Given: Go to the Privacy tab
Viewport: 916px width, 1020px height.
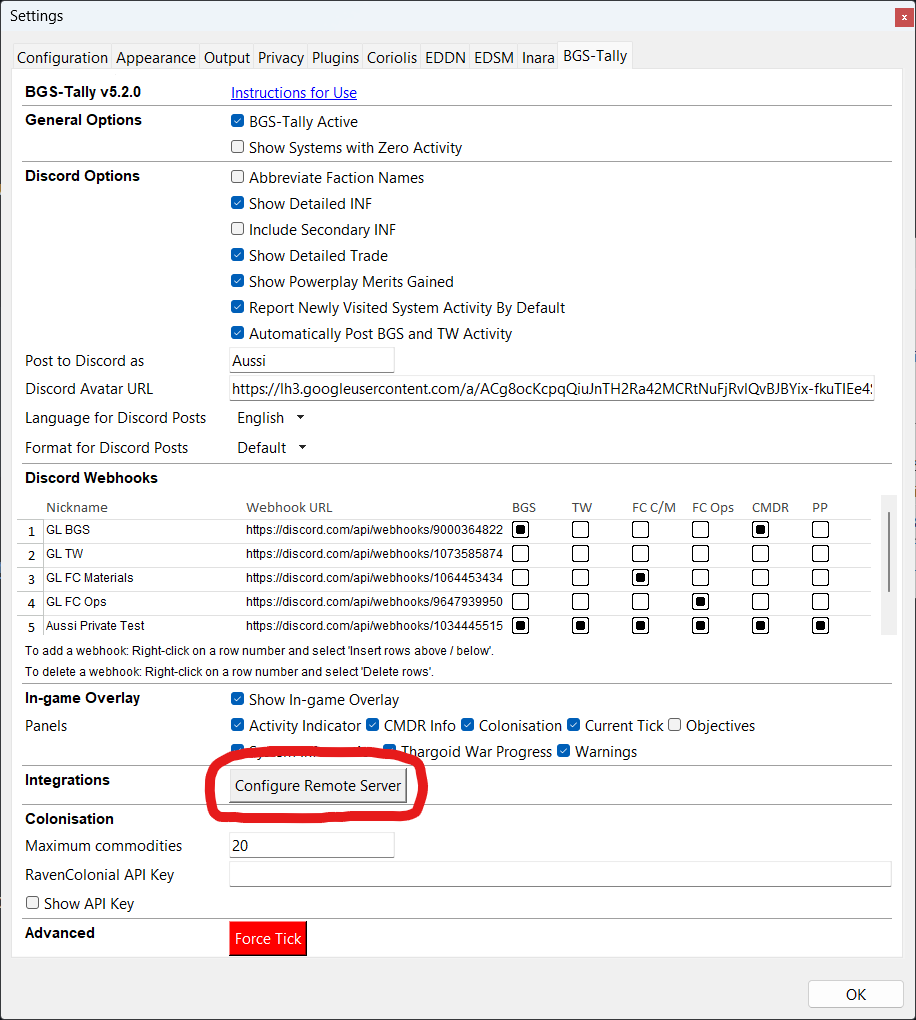Looking at the screenshot, I should (x=280, y=58).
